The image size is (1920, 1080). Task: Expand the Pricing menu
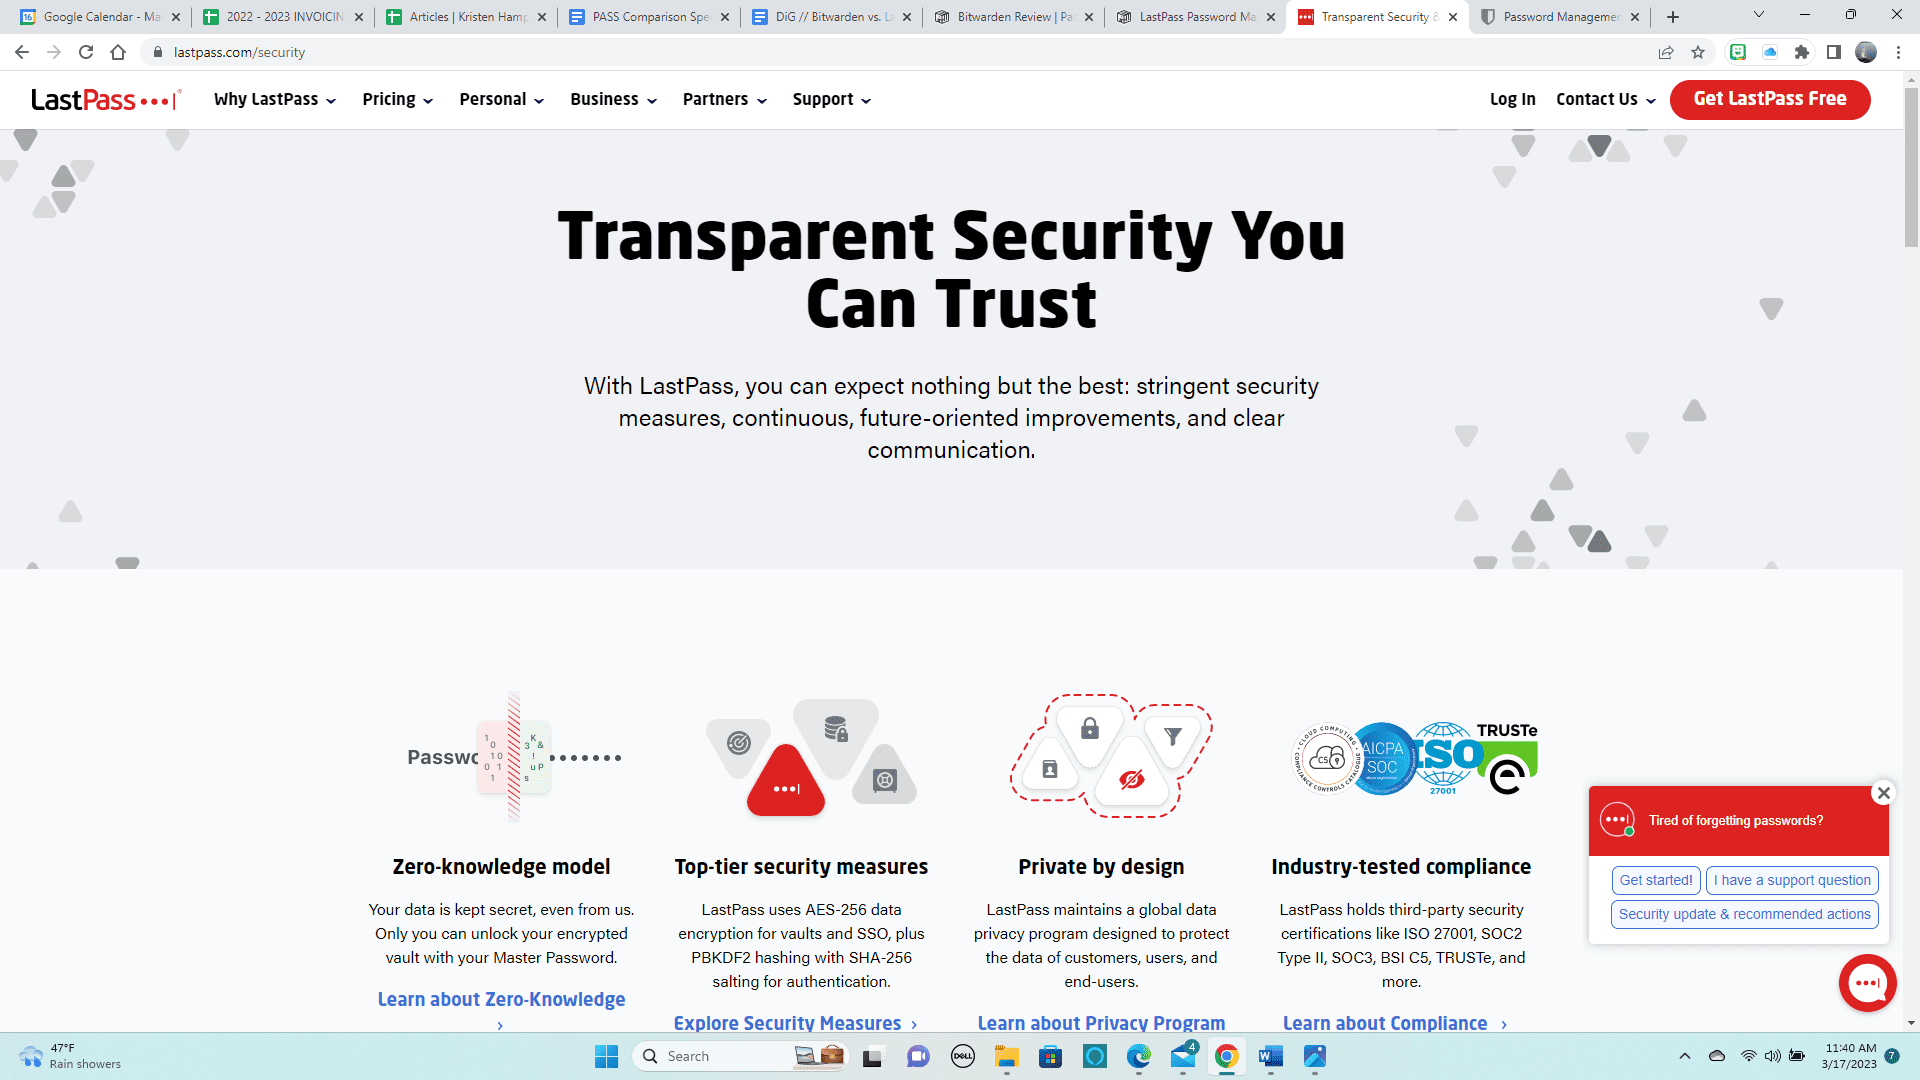pos(397,99)
